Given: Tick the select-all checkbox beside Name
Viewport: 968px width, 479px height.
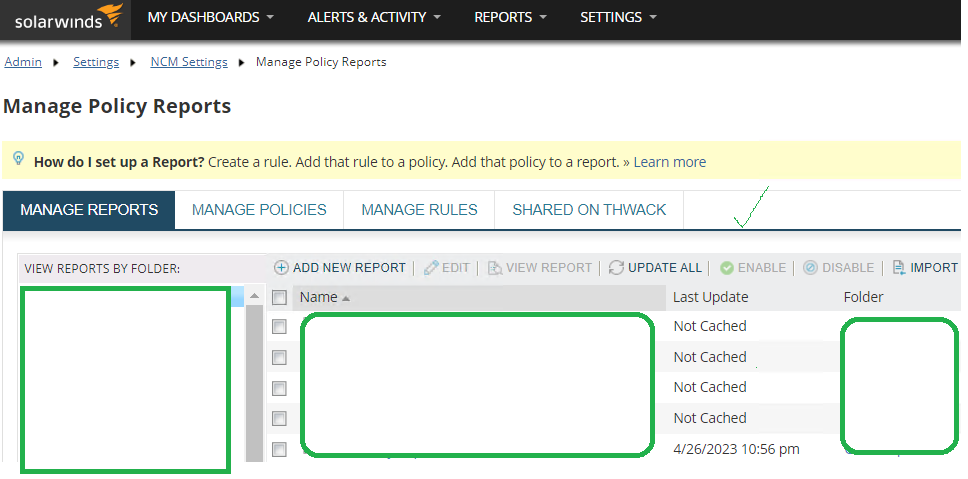Looking at the screenshot, I should [280, 298].
